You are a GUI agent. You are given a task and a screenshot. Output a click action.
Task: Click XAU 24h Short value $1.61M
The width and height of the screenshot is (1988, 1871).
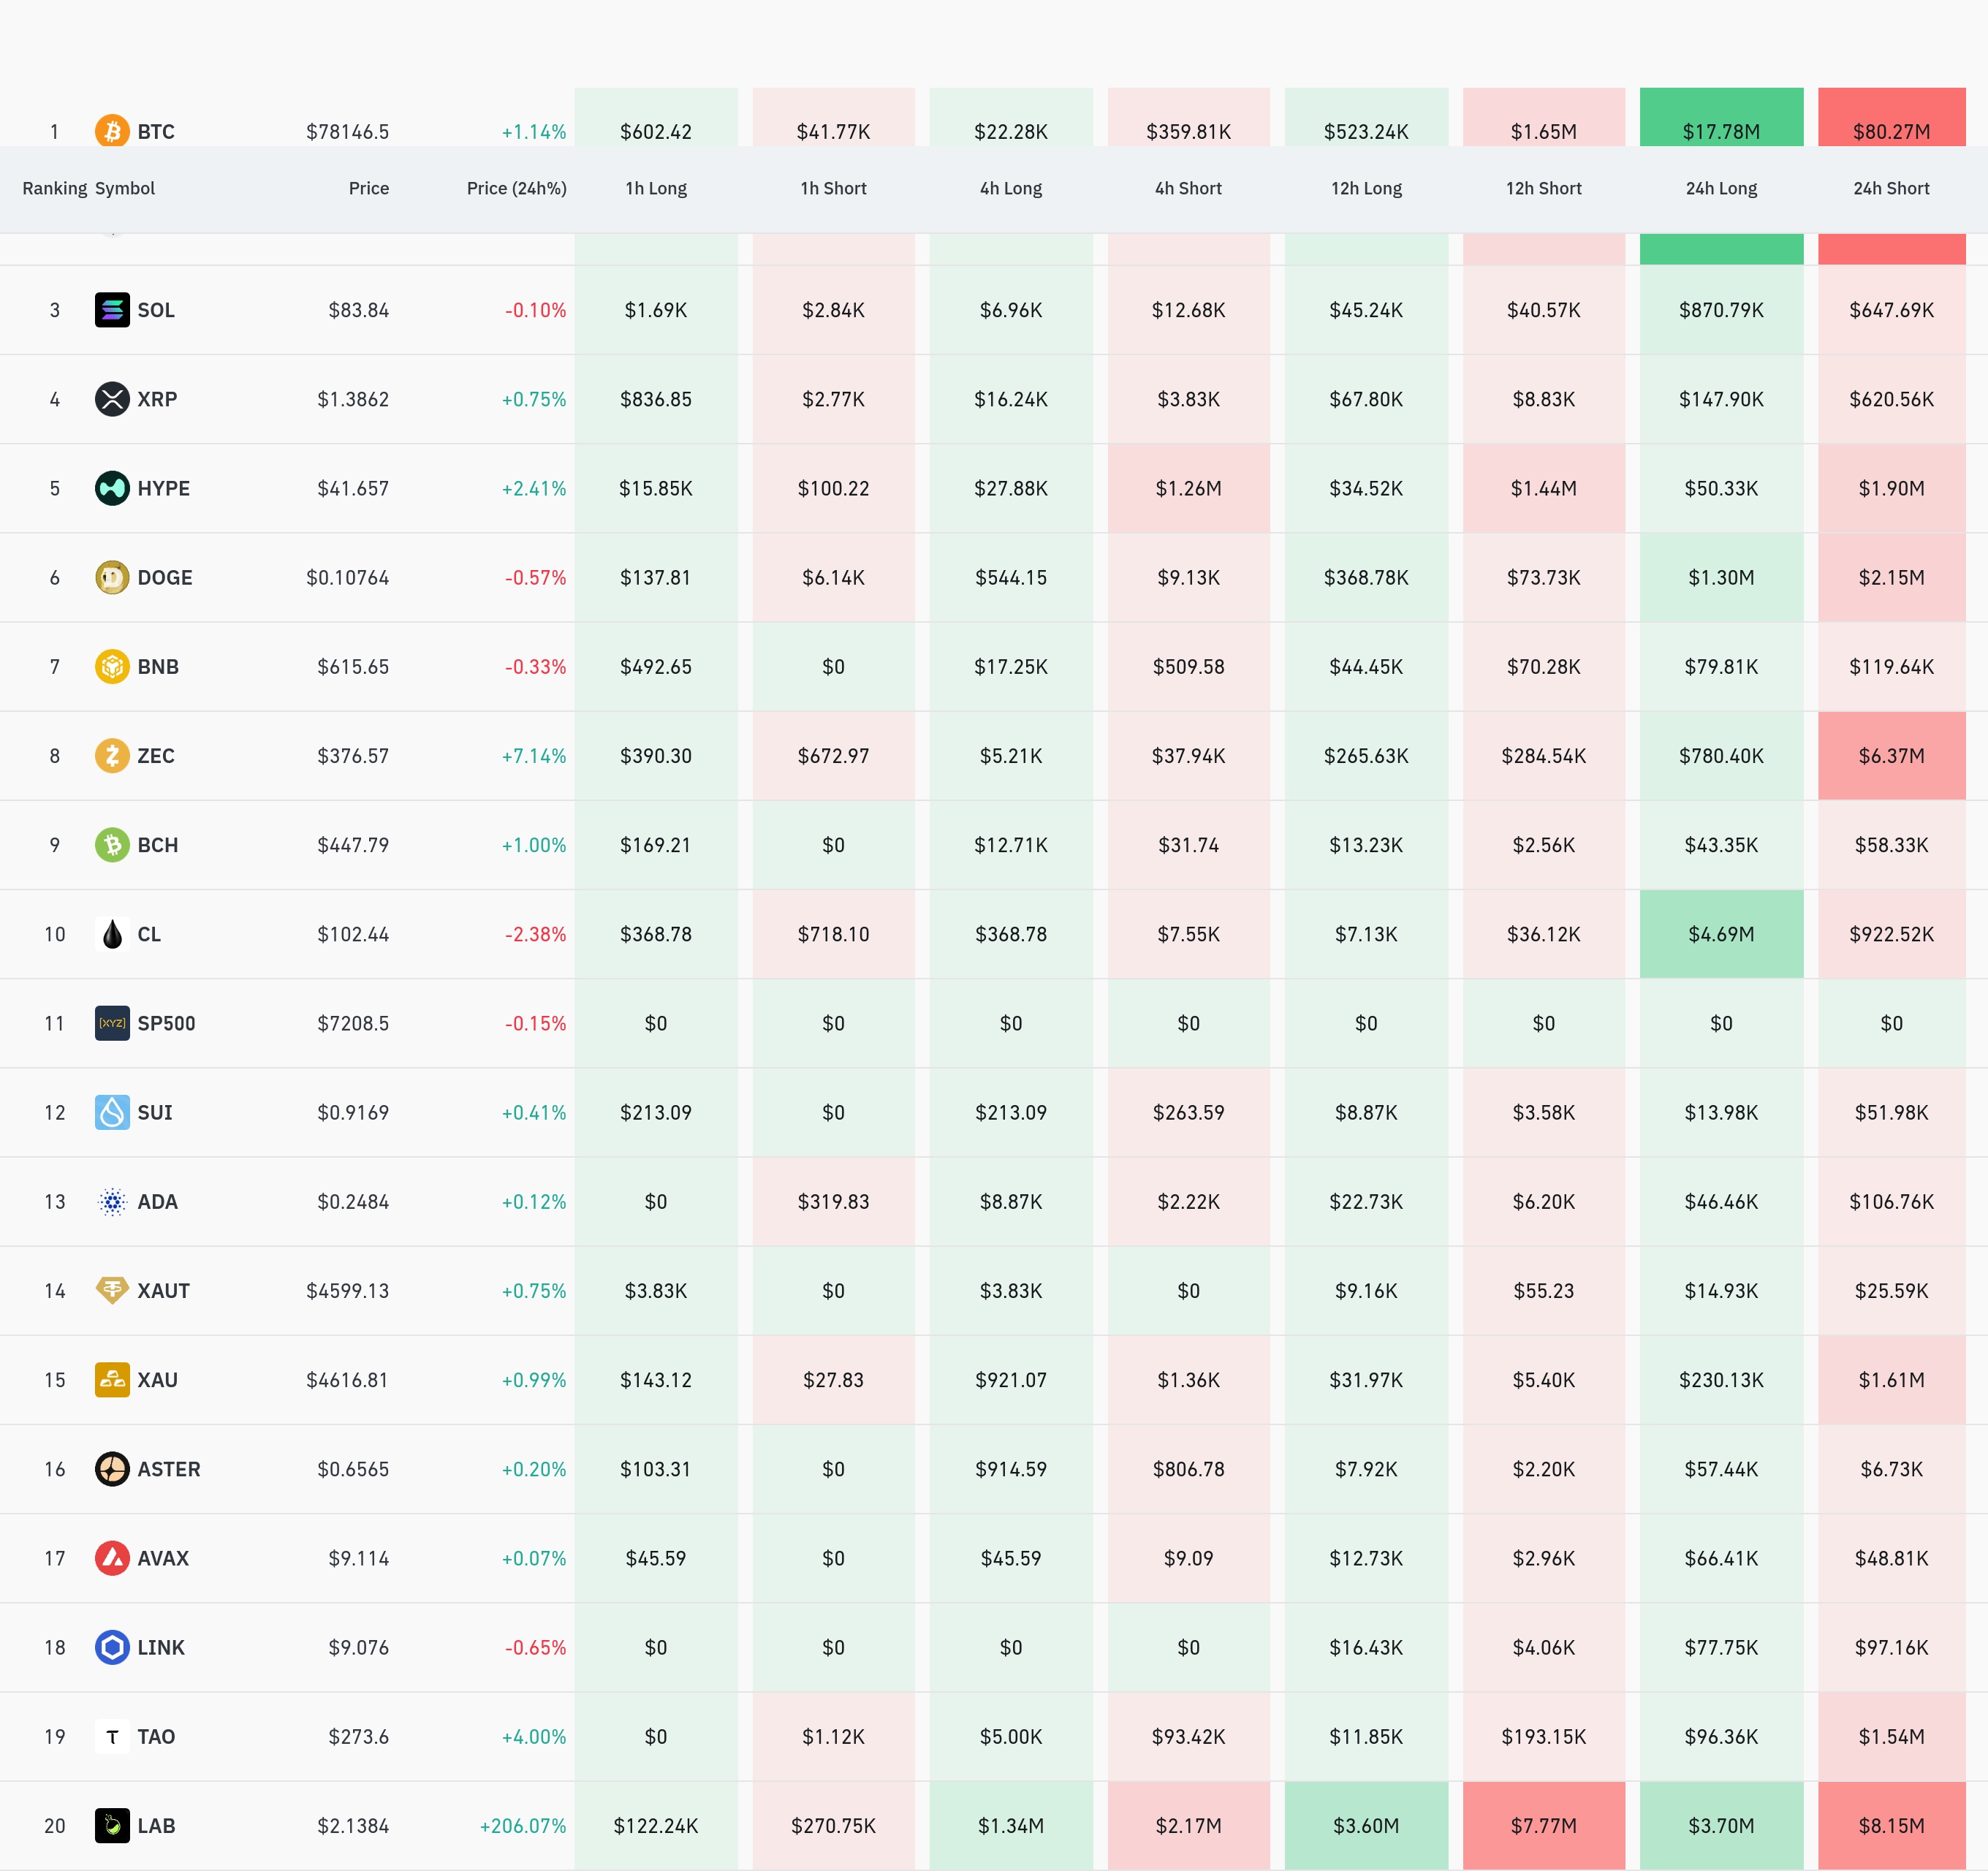1891,1380
